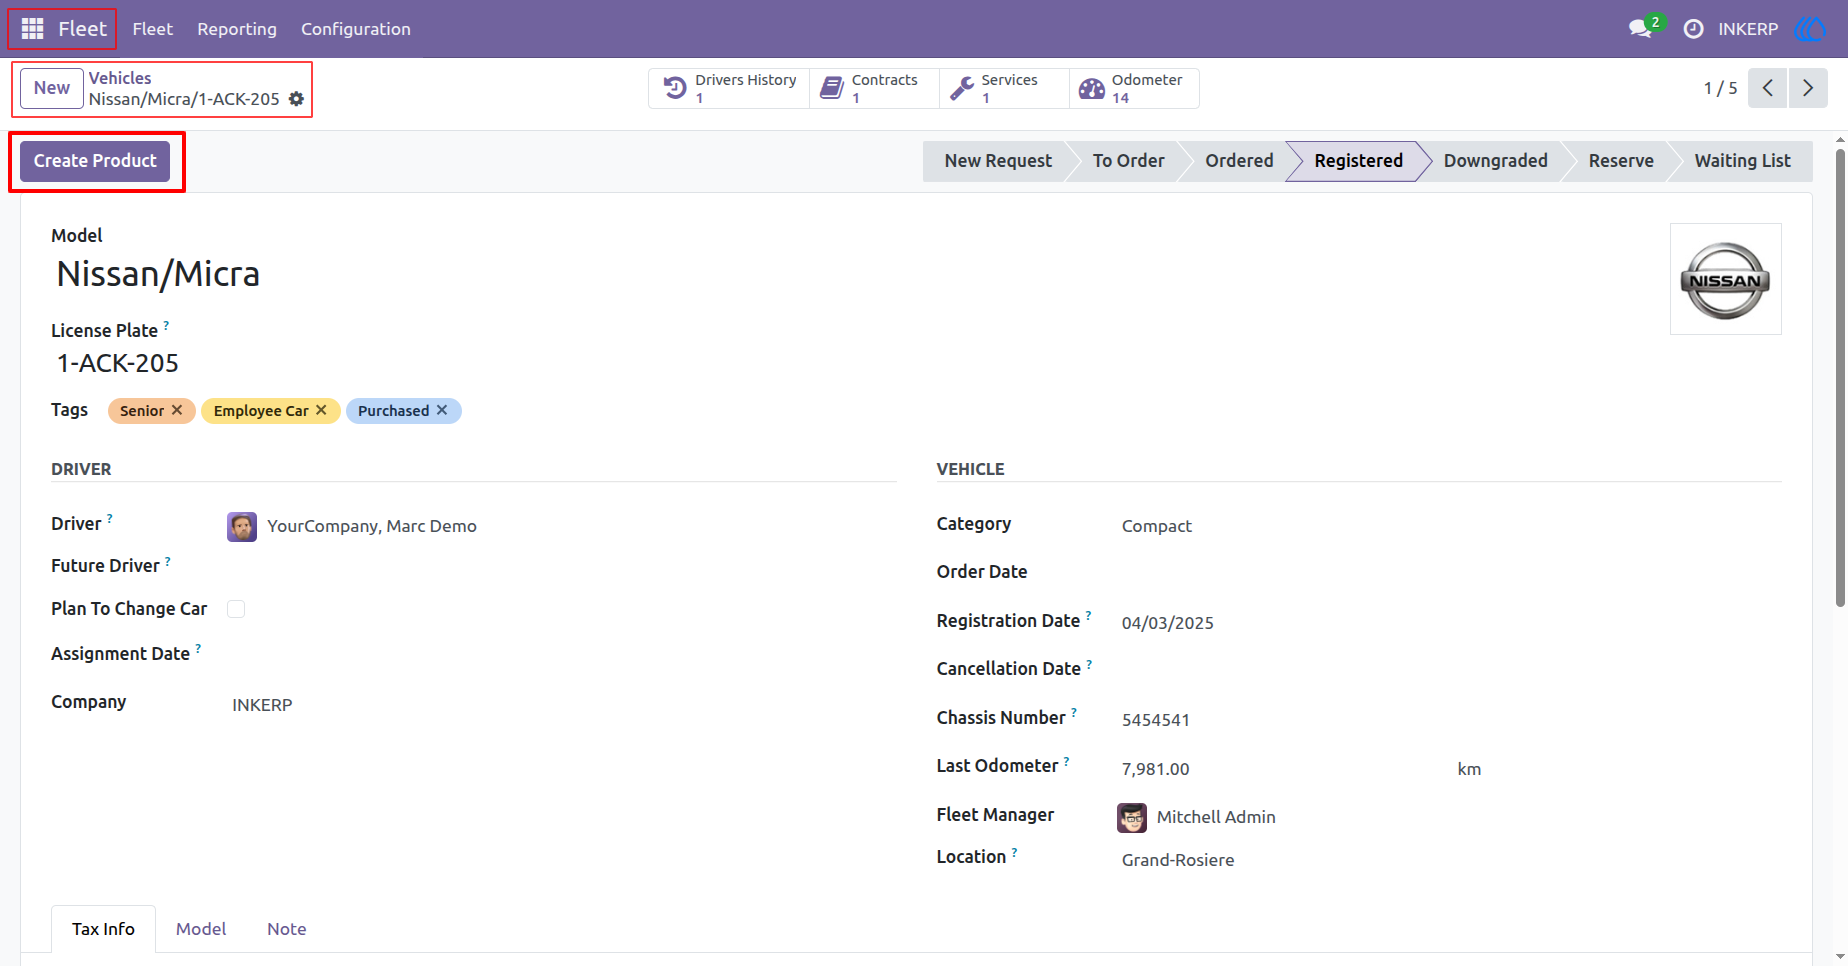Set status to New Request
This screenshot has width=1848, height=966.
click(998, 161)
